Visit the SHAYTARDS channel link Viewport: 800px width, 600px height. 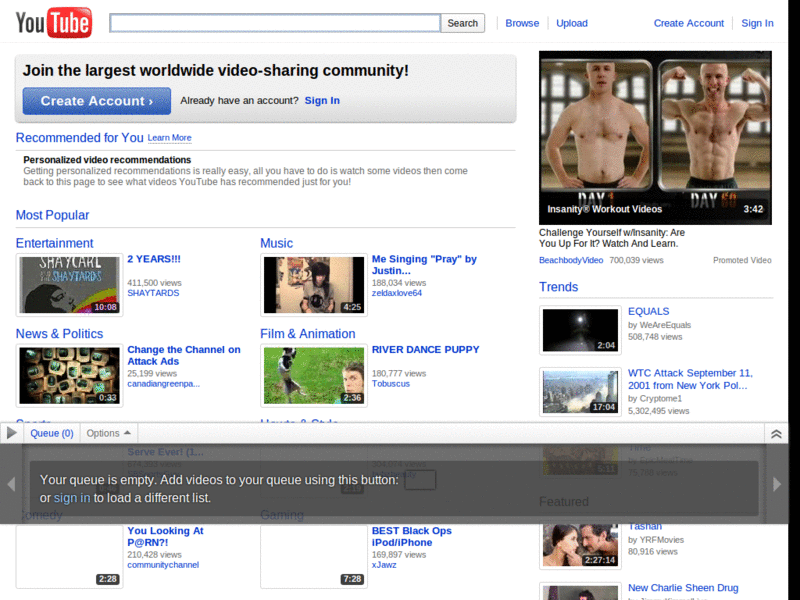click(153, 293)
